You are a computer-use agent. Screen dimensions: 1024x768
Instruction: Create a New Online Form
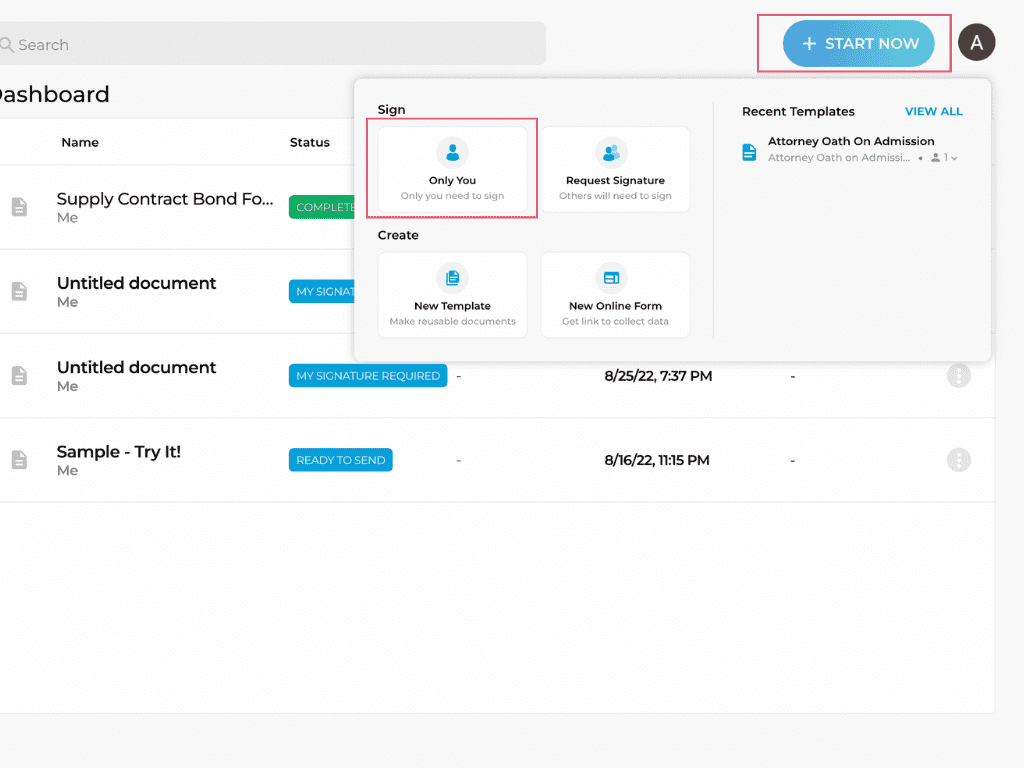click(x=615, y=295)
